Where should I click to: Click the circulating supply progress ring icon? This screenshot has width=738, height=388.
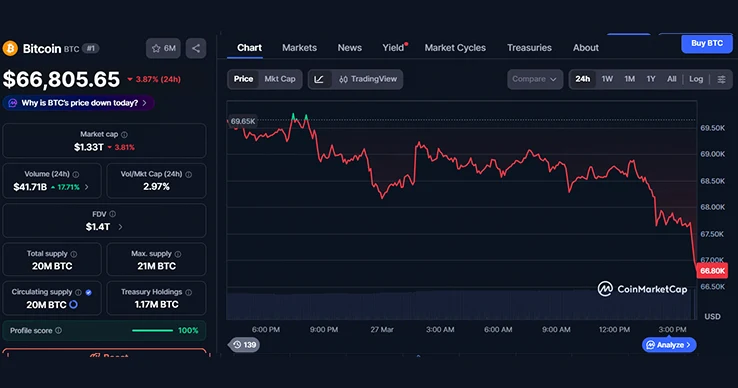73,305
